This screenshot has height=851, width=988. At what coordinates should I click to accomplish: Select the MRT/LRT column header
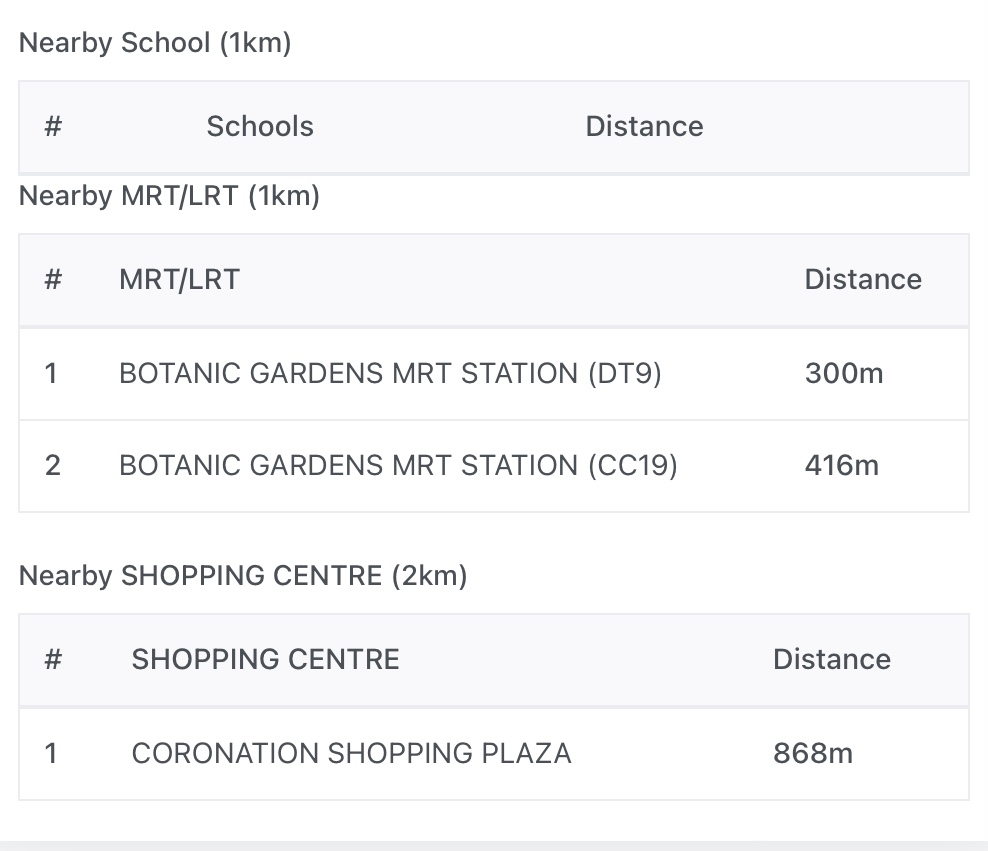point(179,280)
